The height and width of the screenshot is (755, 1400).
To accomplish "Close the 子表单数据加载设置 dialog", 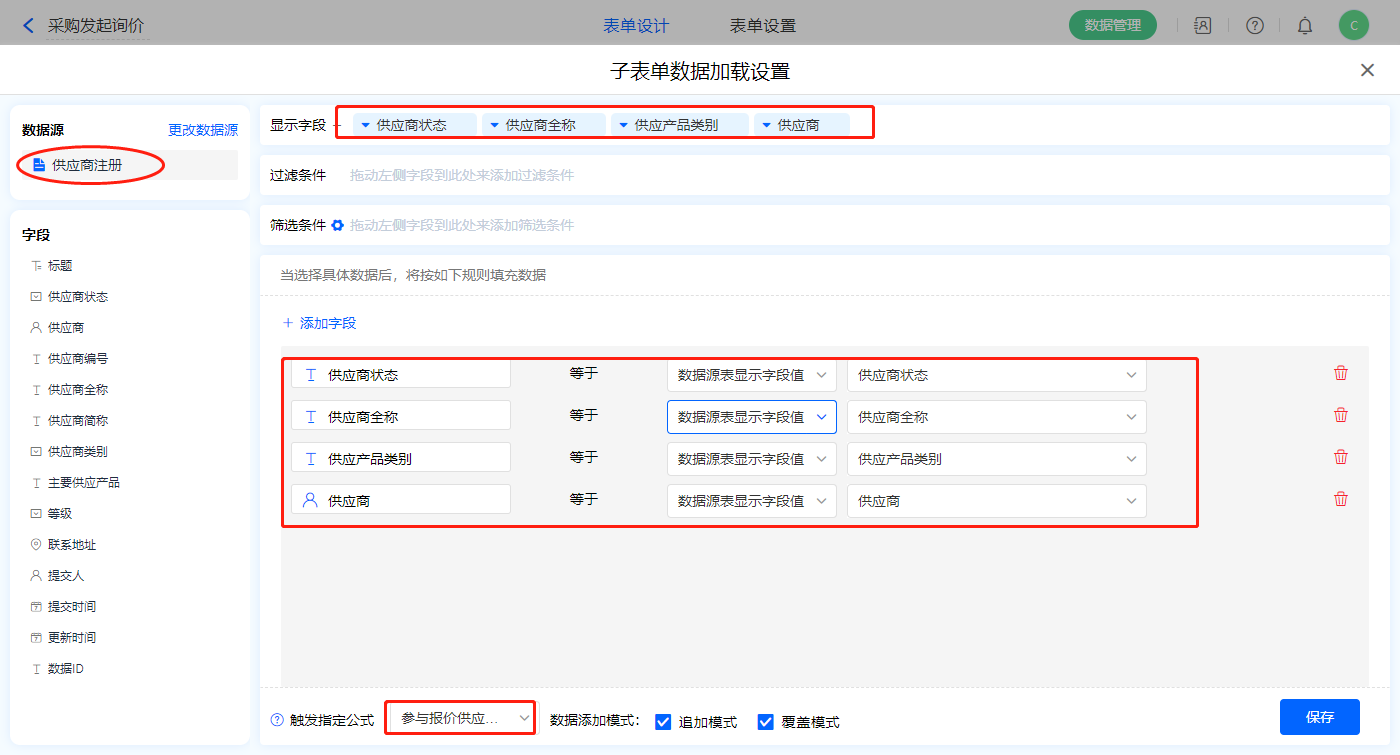I will click(1367, 70).
